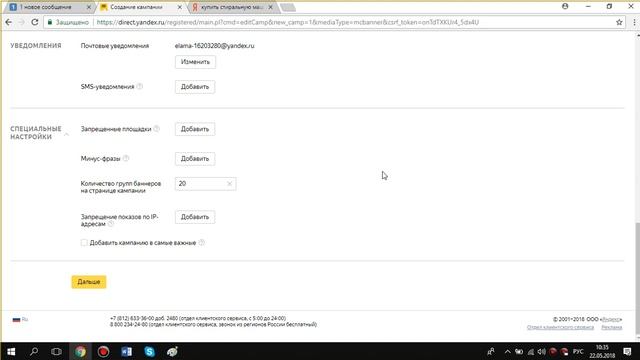This screenshot has height=360, width=640.
Task: Open Skype from the taskbar
Action: [149, 351]
